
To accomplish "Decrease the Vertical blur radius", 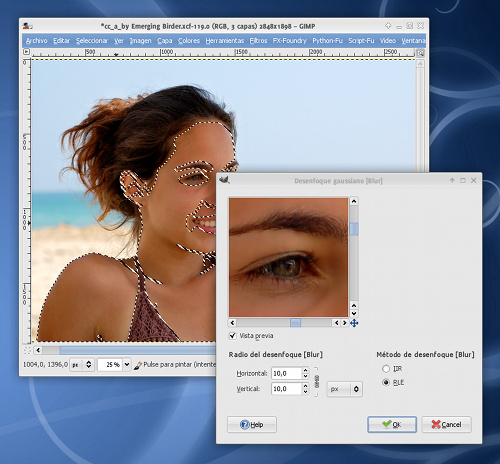I will point(305,392).
